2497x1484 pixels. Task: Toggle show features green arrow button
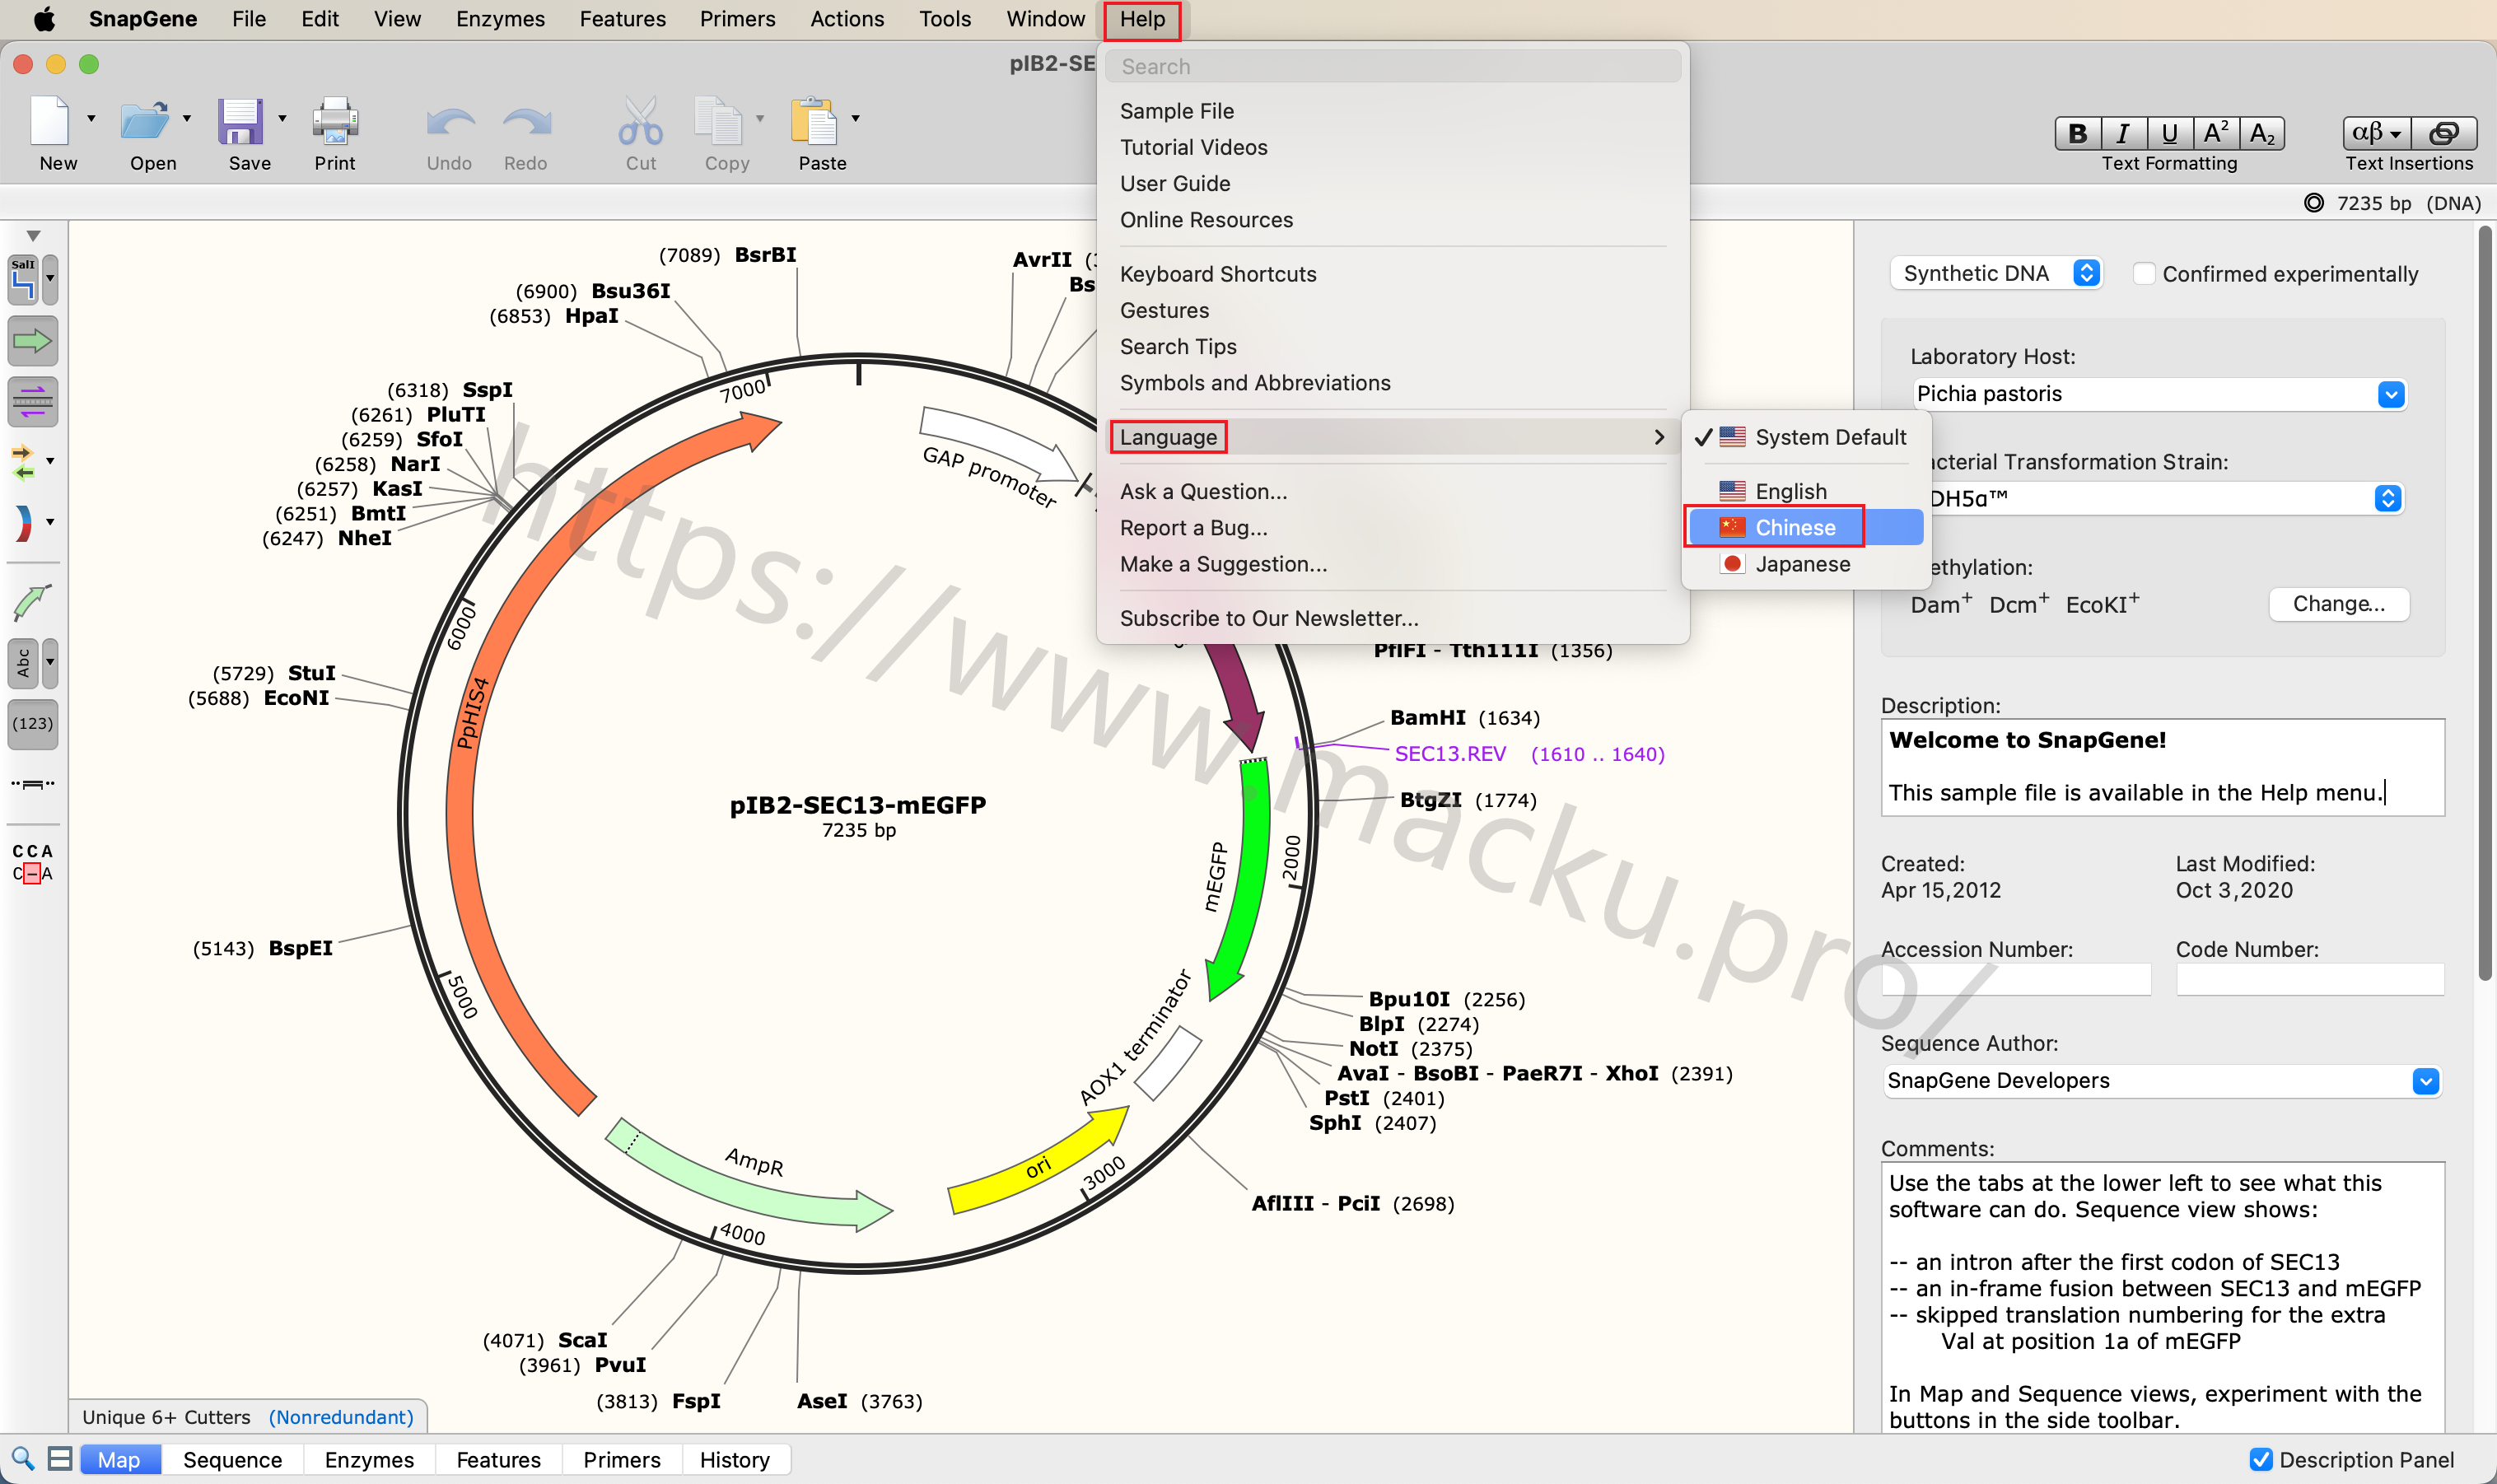click(x=32, y=341)
